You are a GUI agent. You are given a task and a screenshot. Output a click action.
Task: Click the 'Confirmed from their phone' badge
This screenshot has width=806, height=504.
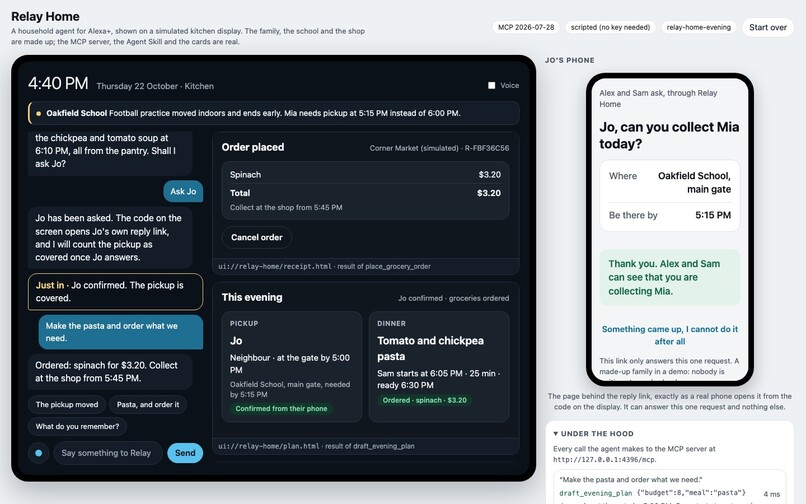(x=281, y=408)
